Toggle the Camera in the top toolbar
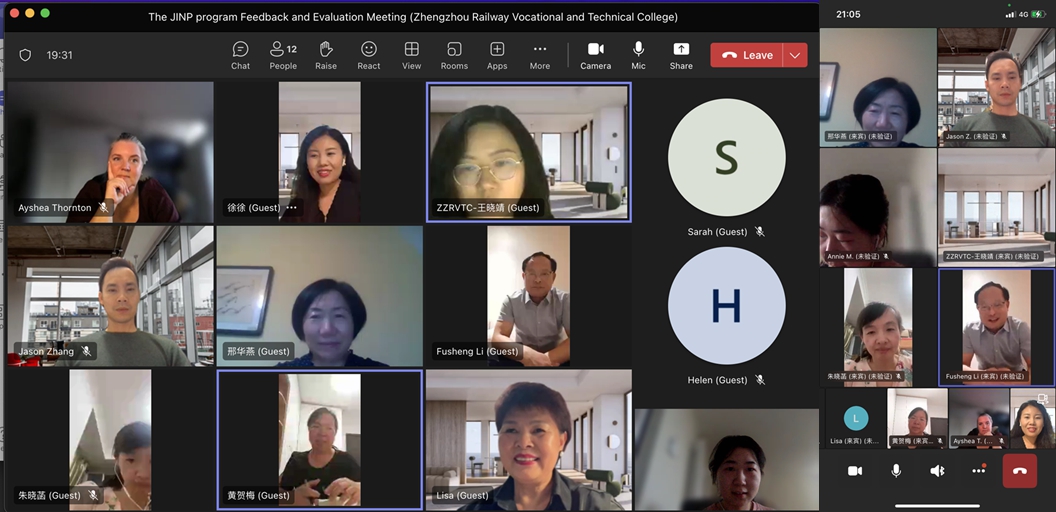 pyautogui.click(x=595, y=55)
